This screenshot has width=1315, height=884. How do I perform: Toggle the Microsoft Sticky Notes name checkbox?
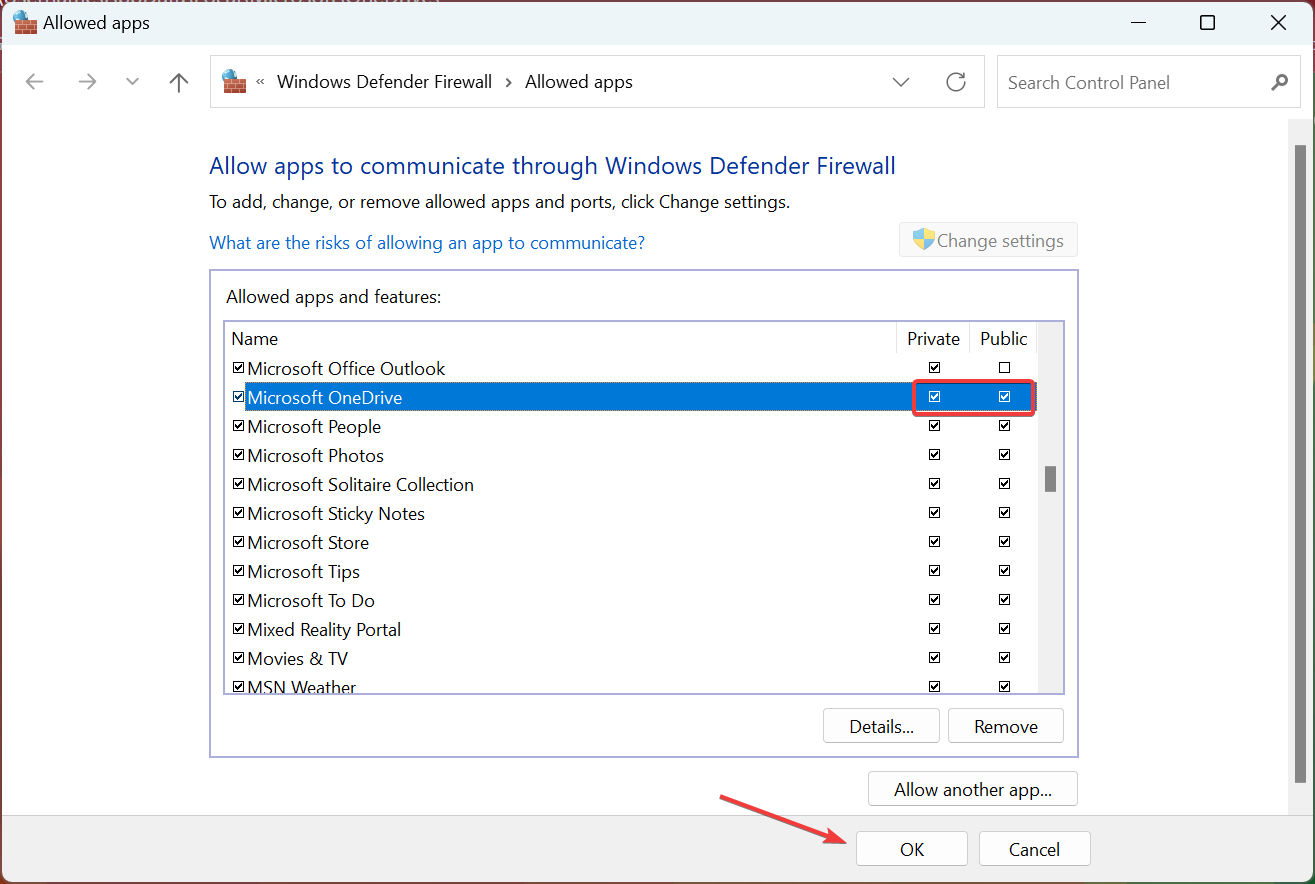(x=238, y=513)
